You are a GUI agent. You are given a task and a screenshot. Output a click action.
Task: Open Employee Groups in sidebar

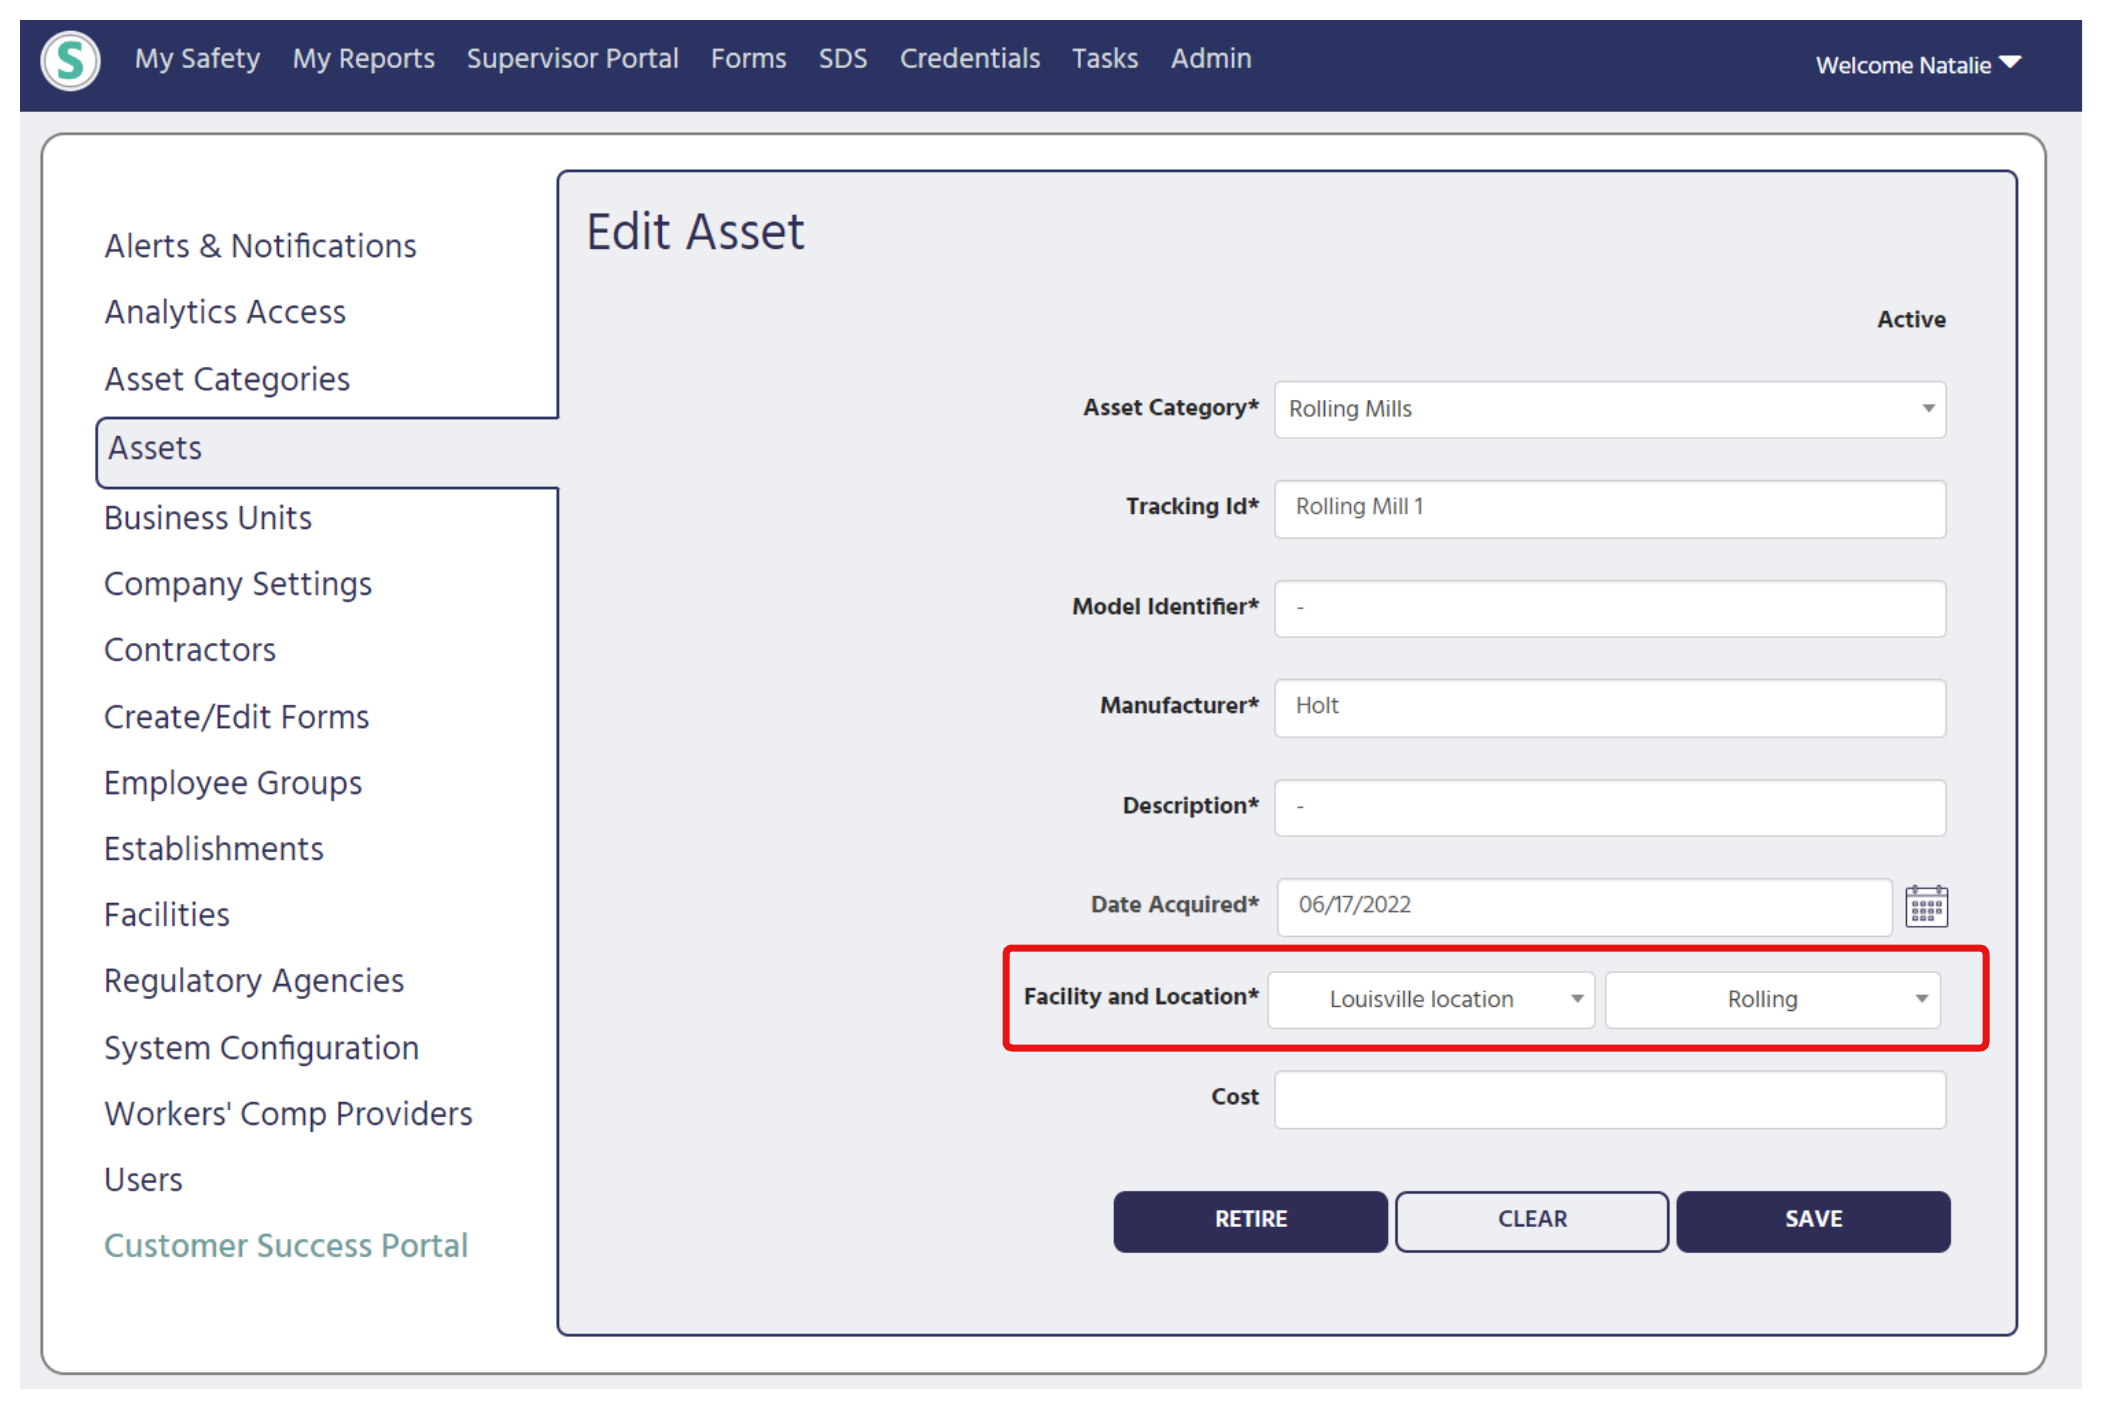coord(233,783)
